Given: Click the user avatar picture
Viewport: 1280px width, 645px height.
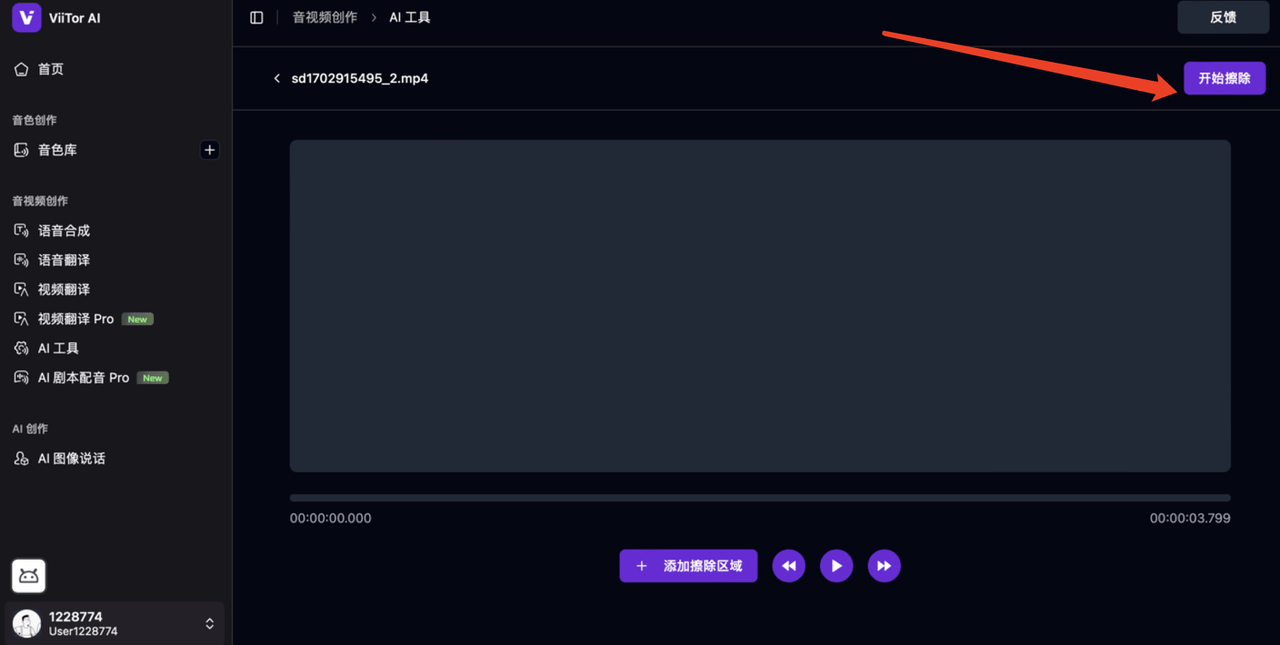Looking at the screenshot, I should tap(27, 624).
